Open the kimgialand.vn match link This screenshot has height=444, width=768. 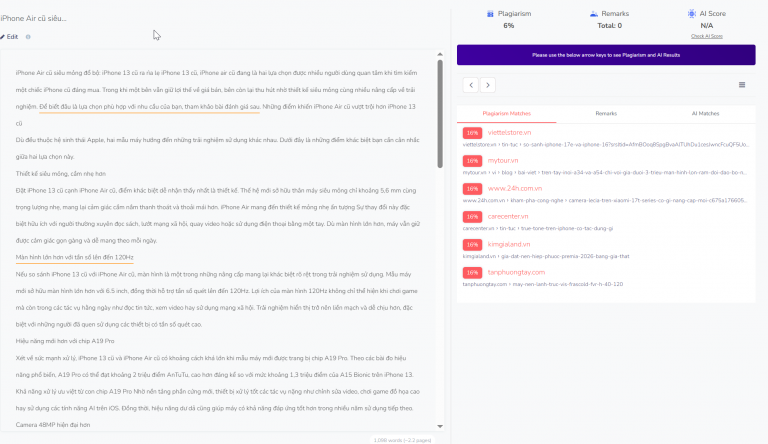click(x=508, y=245)
